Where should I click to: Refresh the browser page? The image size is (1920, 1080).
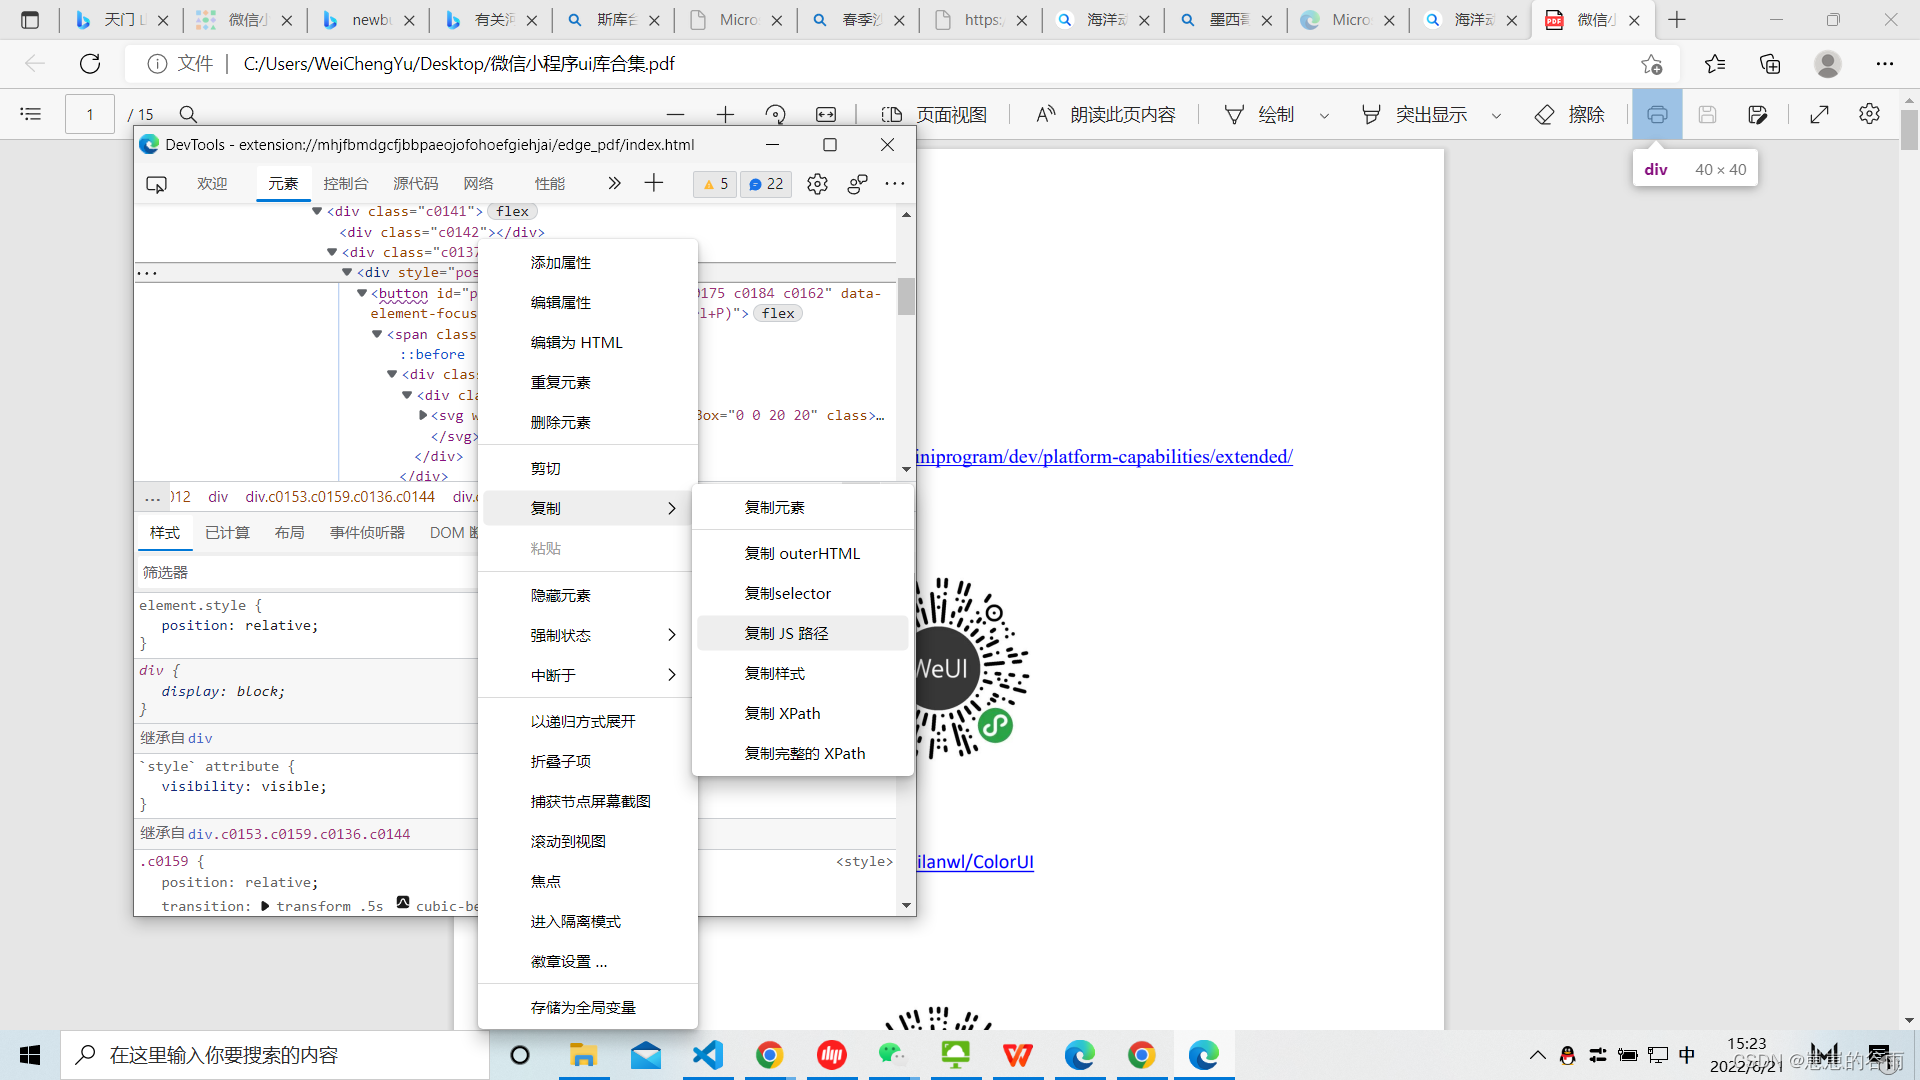(90, 64)
